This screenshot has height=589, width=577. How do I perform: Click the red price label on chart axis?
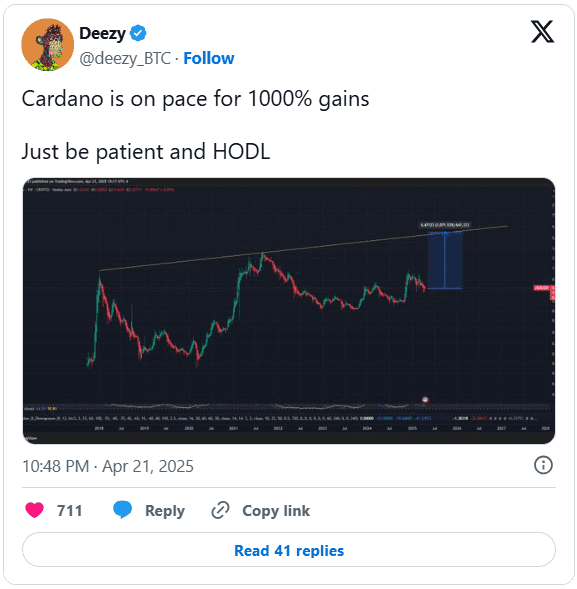coord(544,288)
